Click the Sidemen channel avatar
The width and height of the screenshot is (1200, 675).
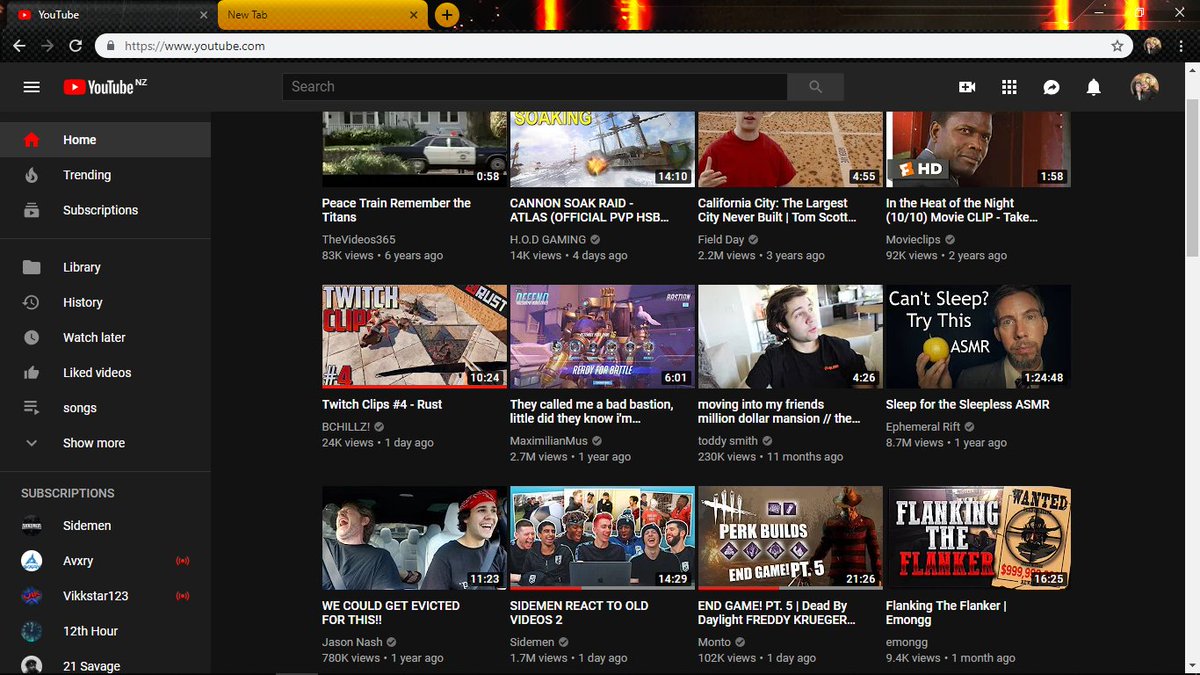tap(32, 526)
